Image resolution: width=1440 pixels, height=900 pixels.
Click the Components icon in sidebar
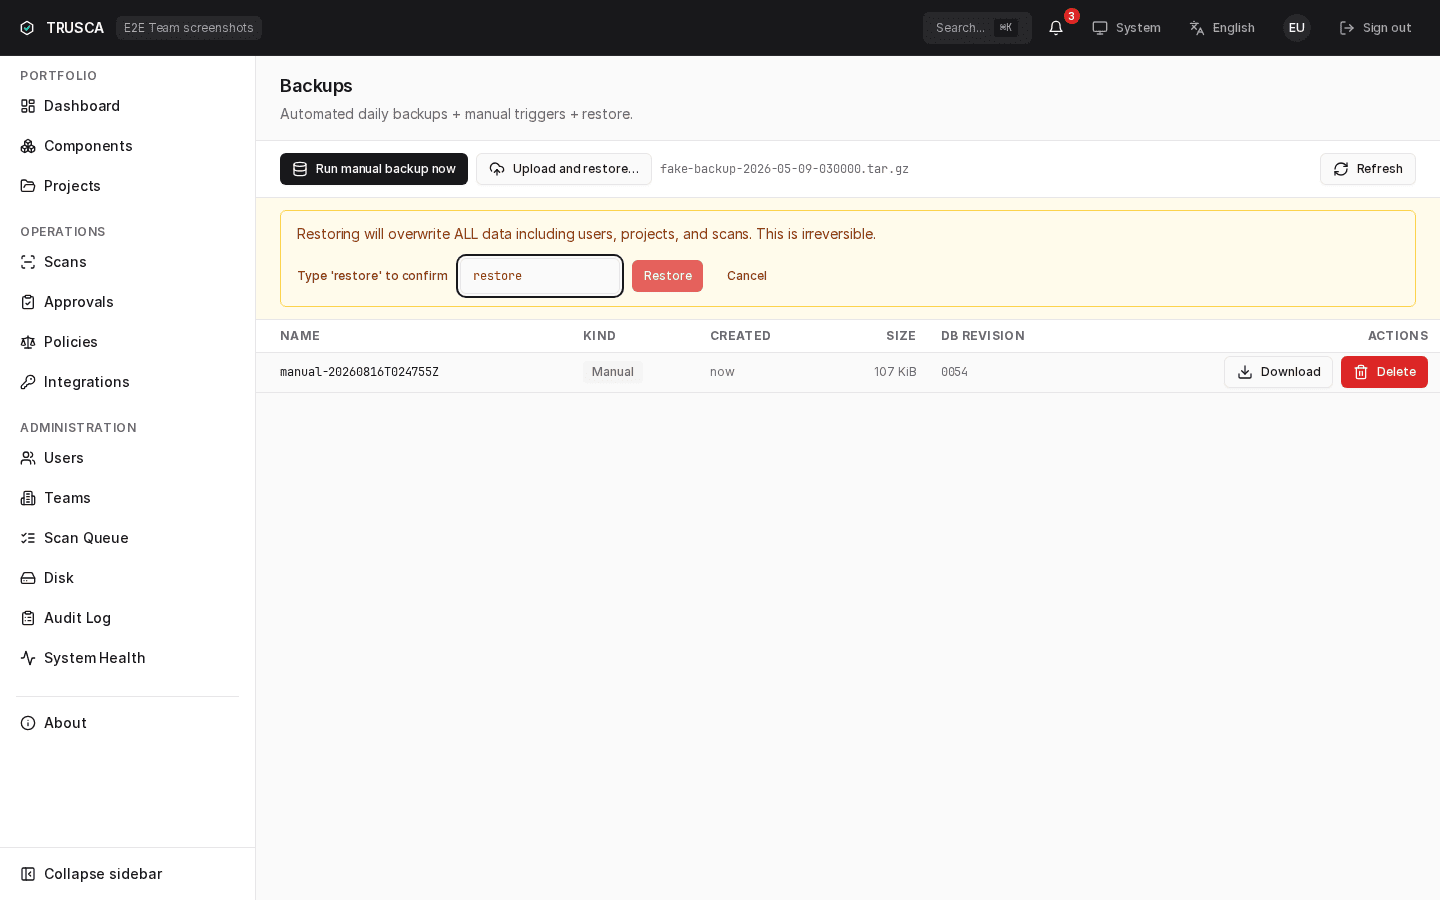tap(28, 146)
